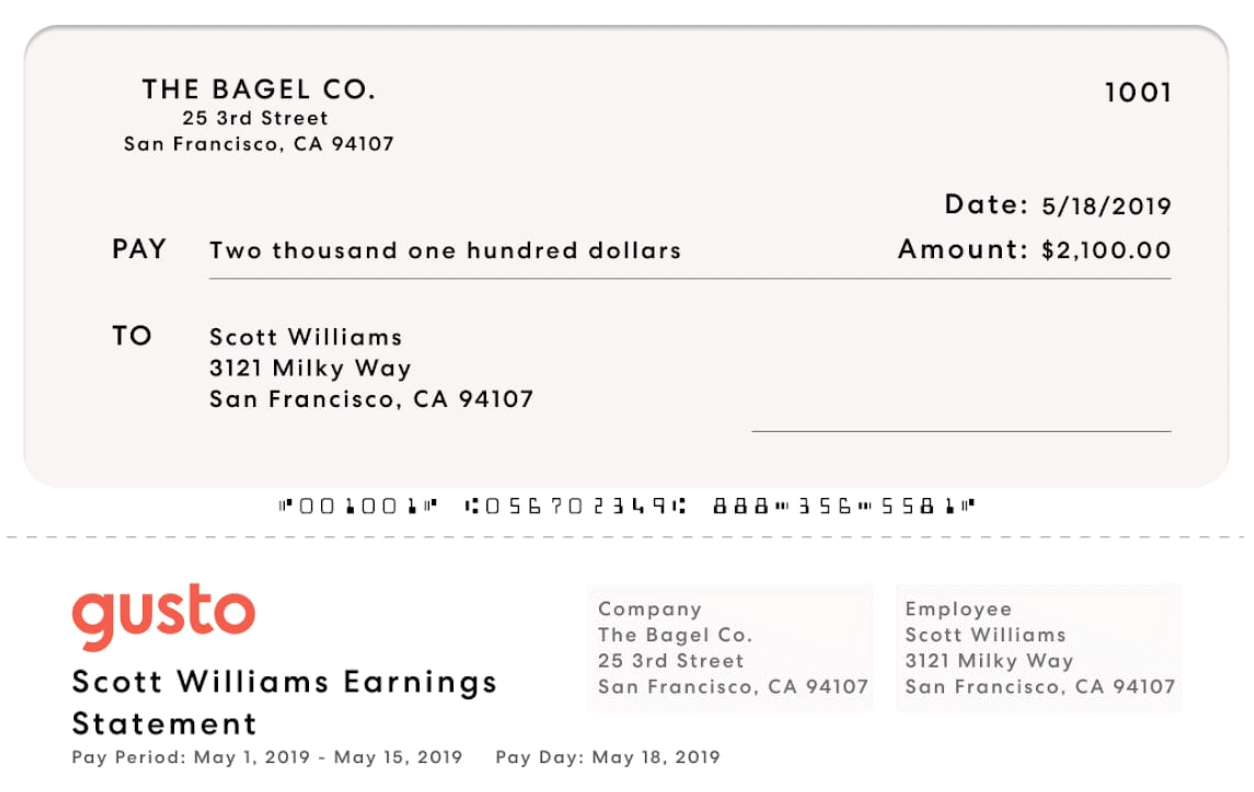The width and height of the screenshot is (1254, 792).
Task: Click payee name Scott Williams on the check
Action: (x=305, y=337)
